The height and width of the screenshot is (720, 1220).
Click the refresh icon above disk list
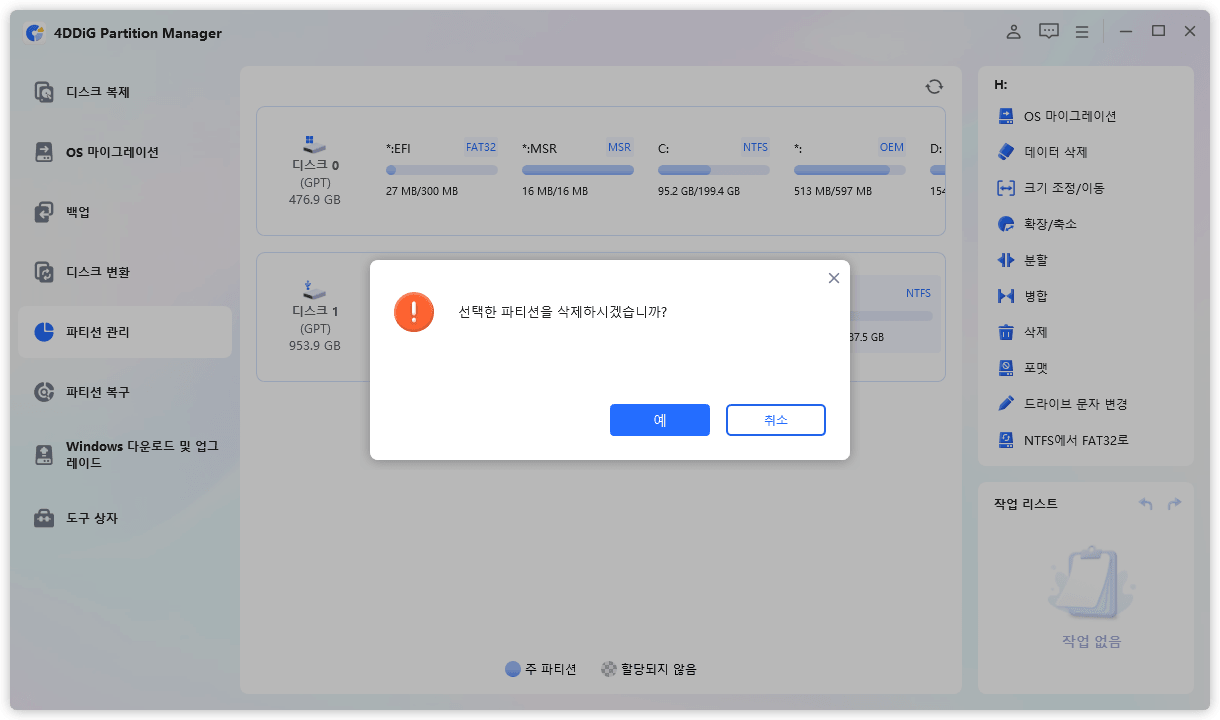[x=933, y=86]
